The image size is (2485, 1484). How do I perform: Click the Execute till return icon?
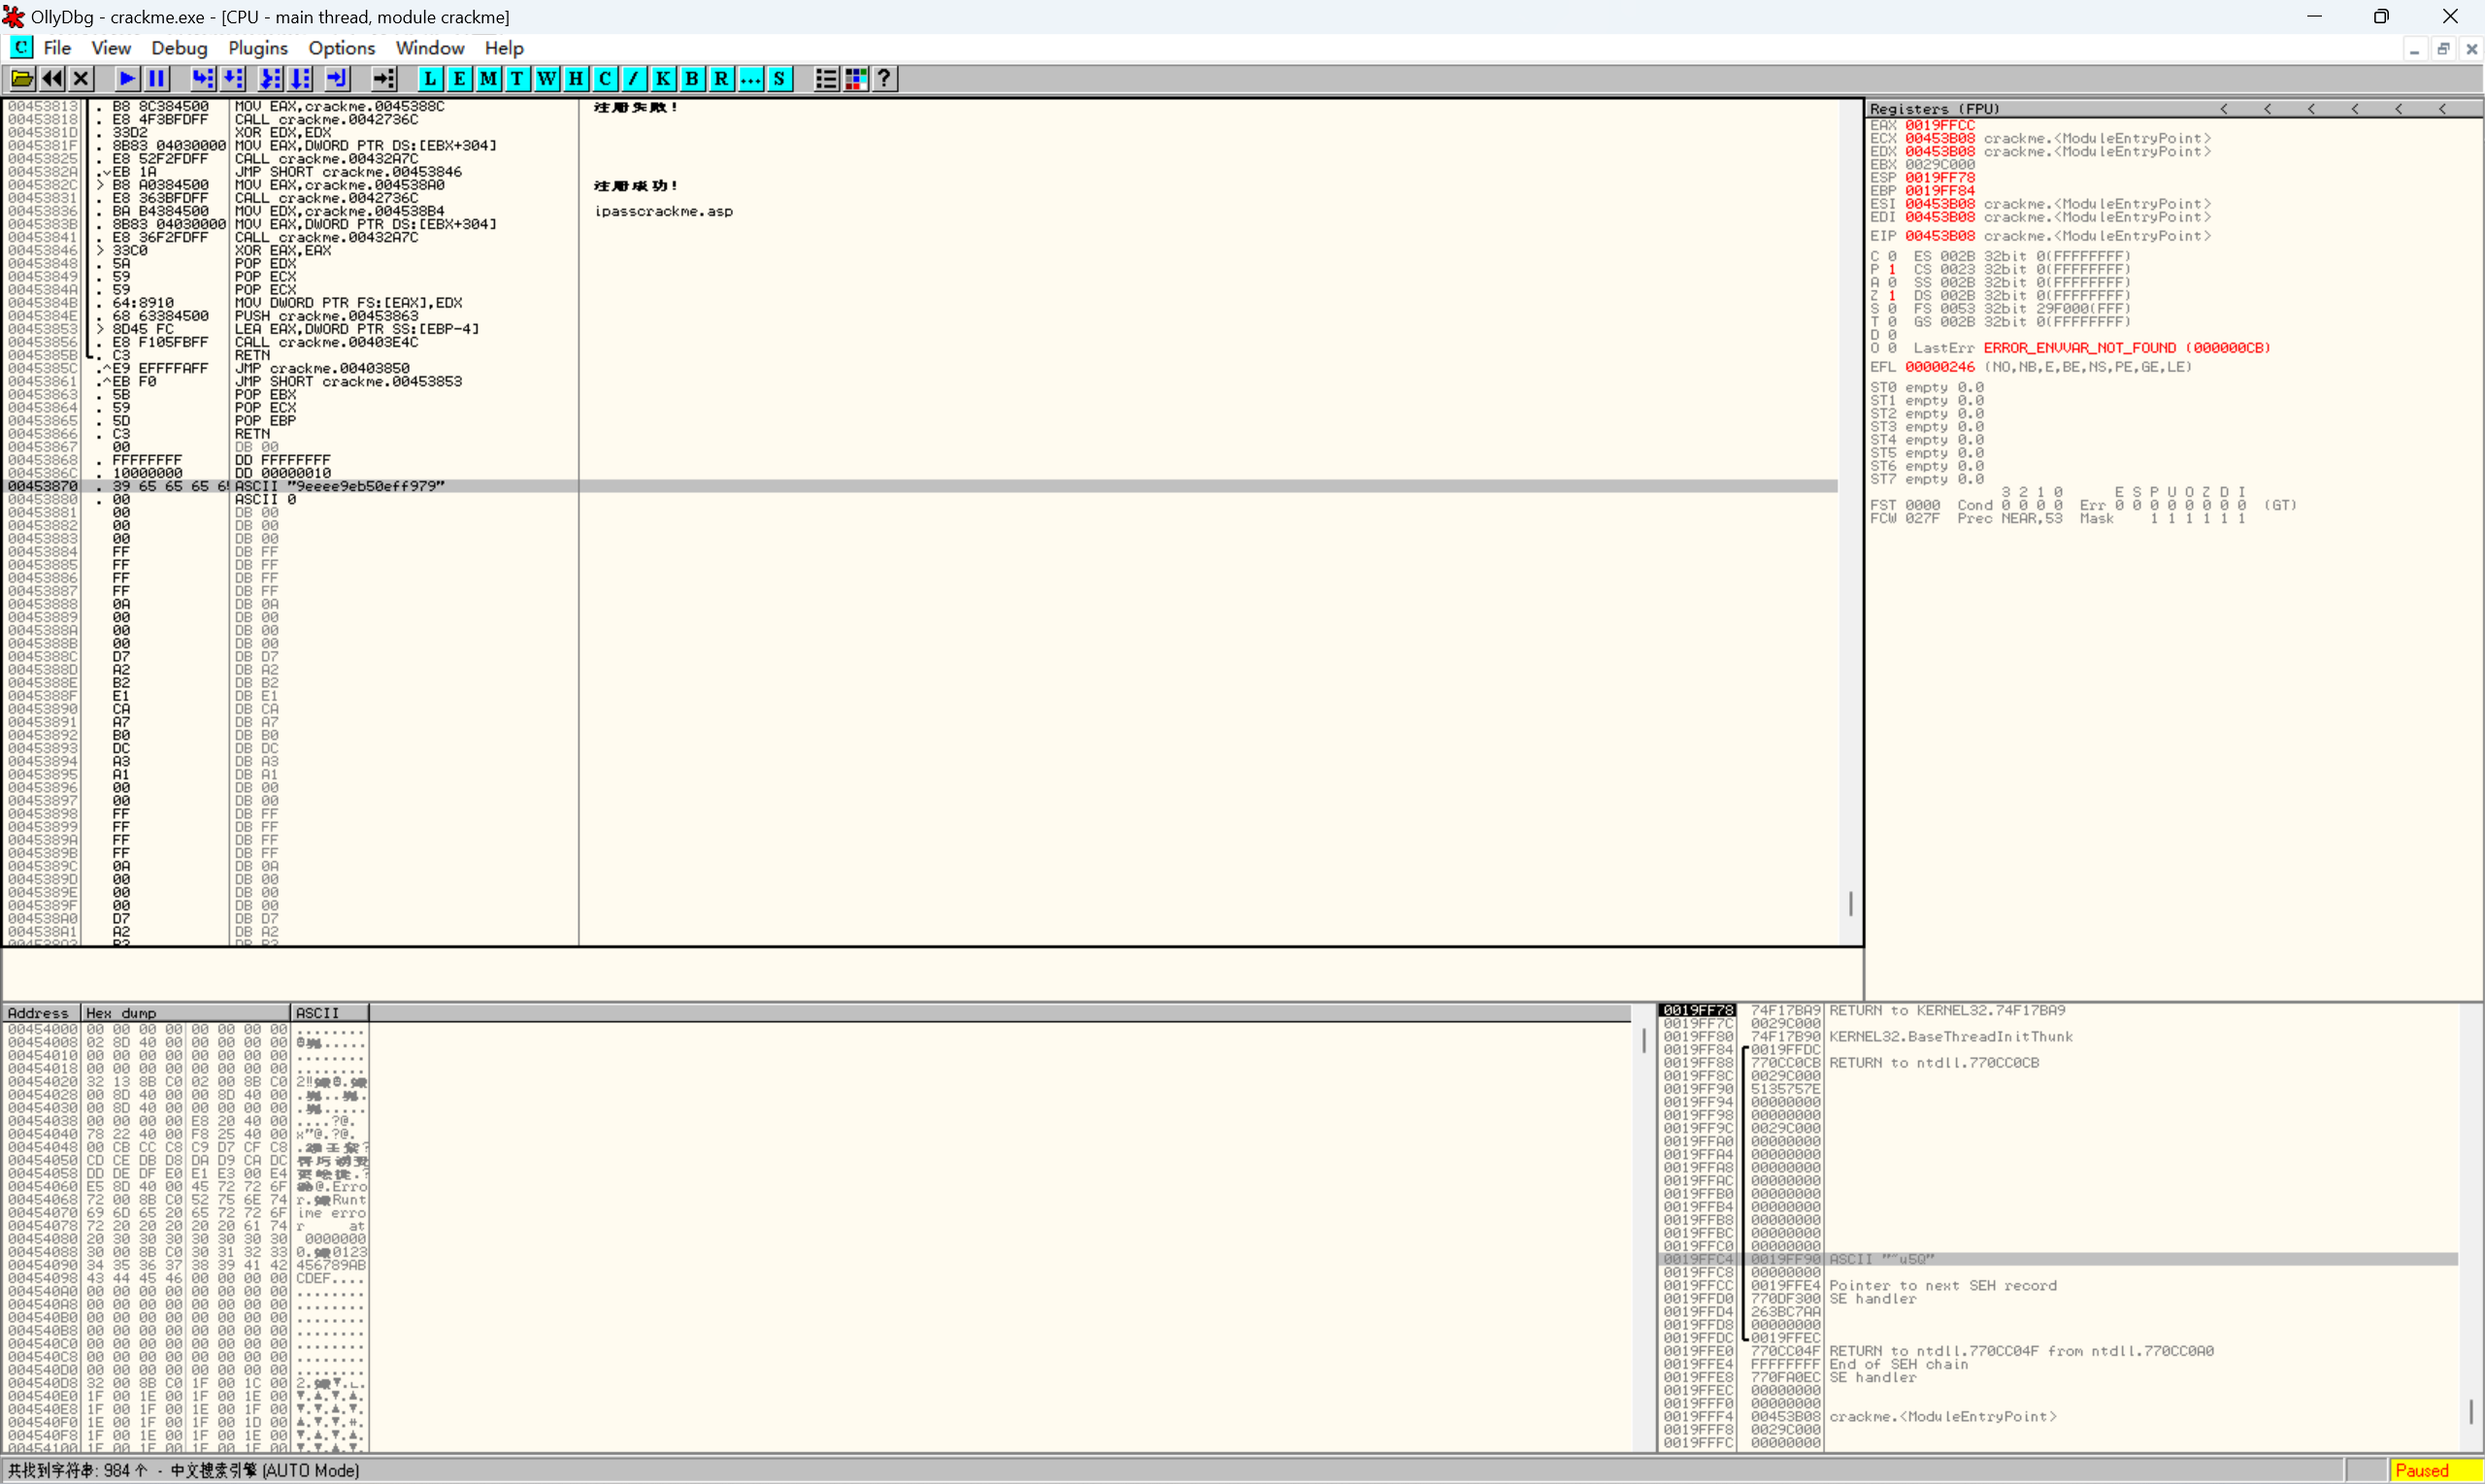click(337, 79)
